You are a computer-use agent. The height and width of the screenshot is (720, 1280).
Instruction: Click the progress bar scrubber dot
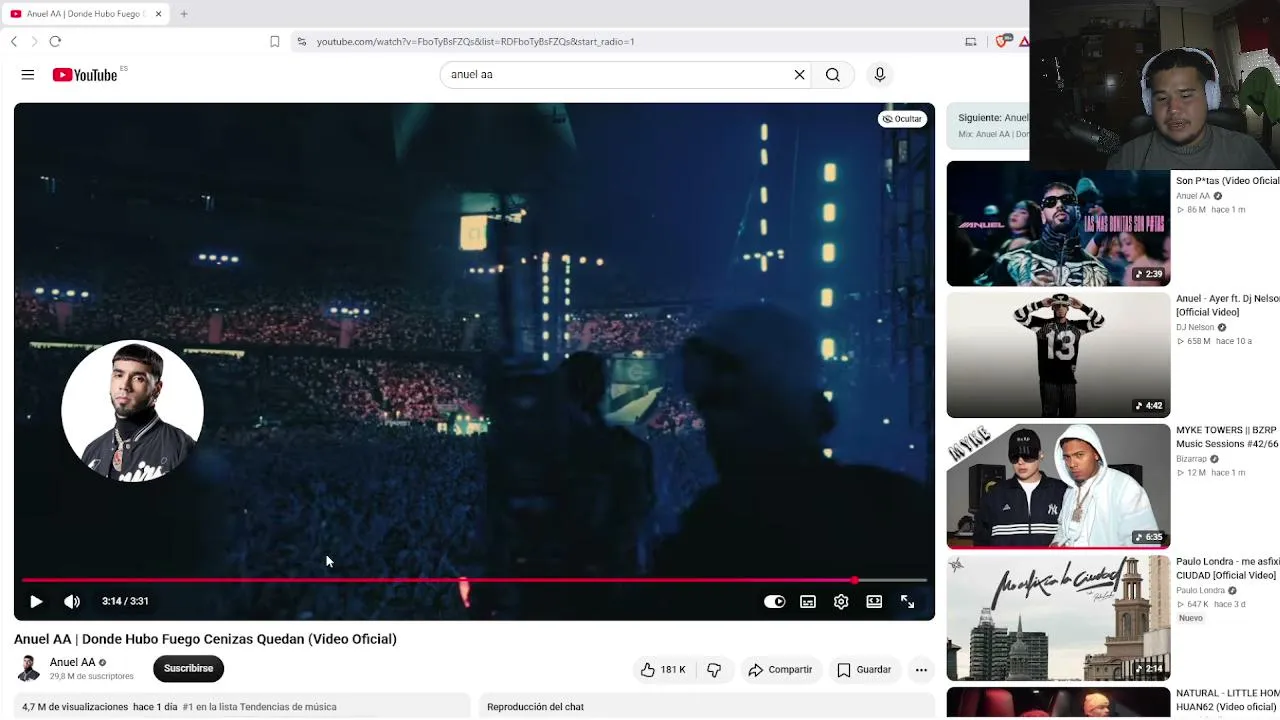pos(854,580)
